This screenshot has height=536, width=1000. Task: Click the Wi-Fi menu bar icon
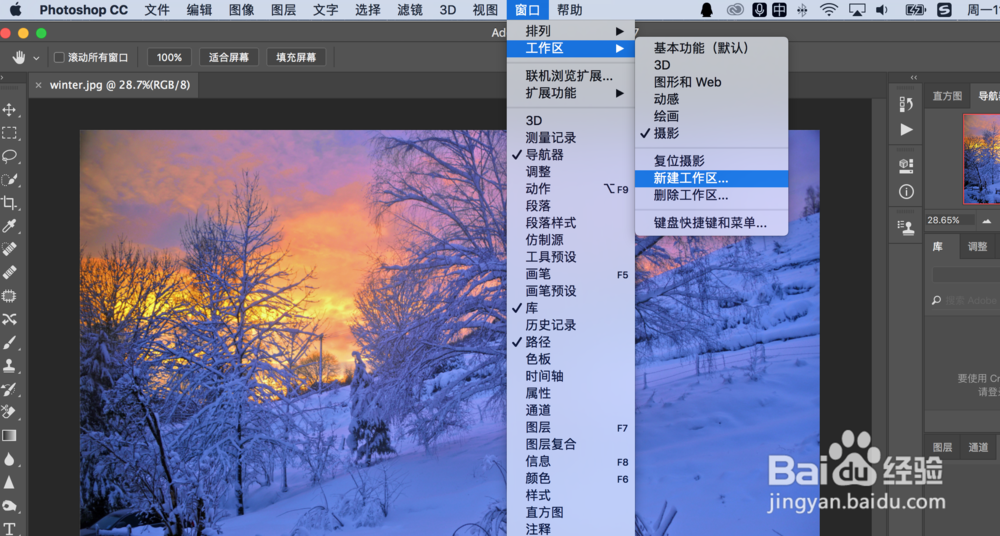pos(828,10)
